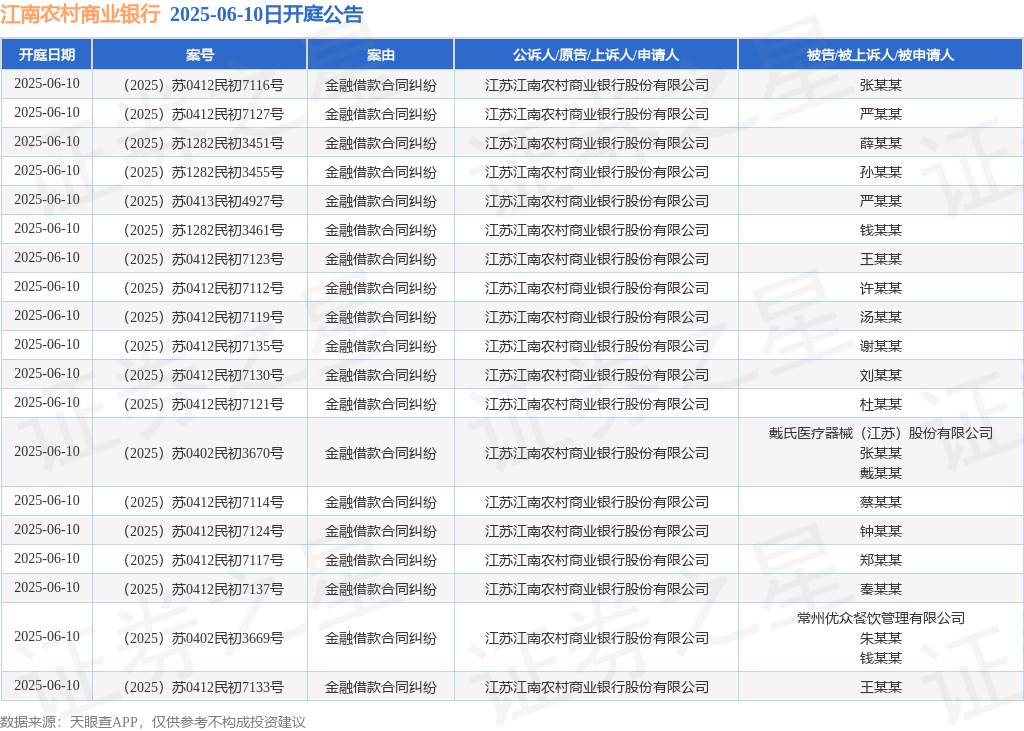
Task: Click the 公诉人/原告/上诉人/申请人 column header
Action: click(596, 55)
